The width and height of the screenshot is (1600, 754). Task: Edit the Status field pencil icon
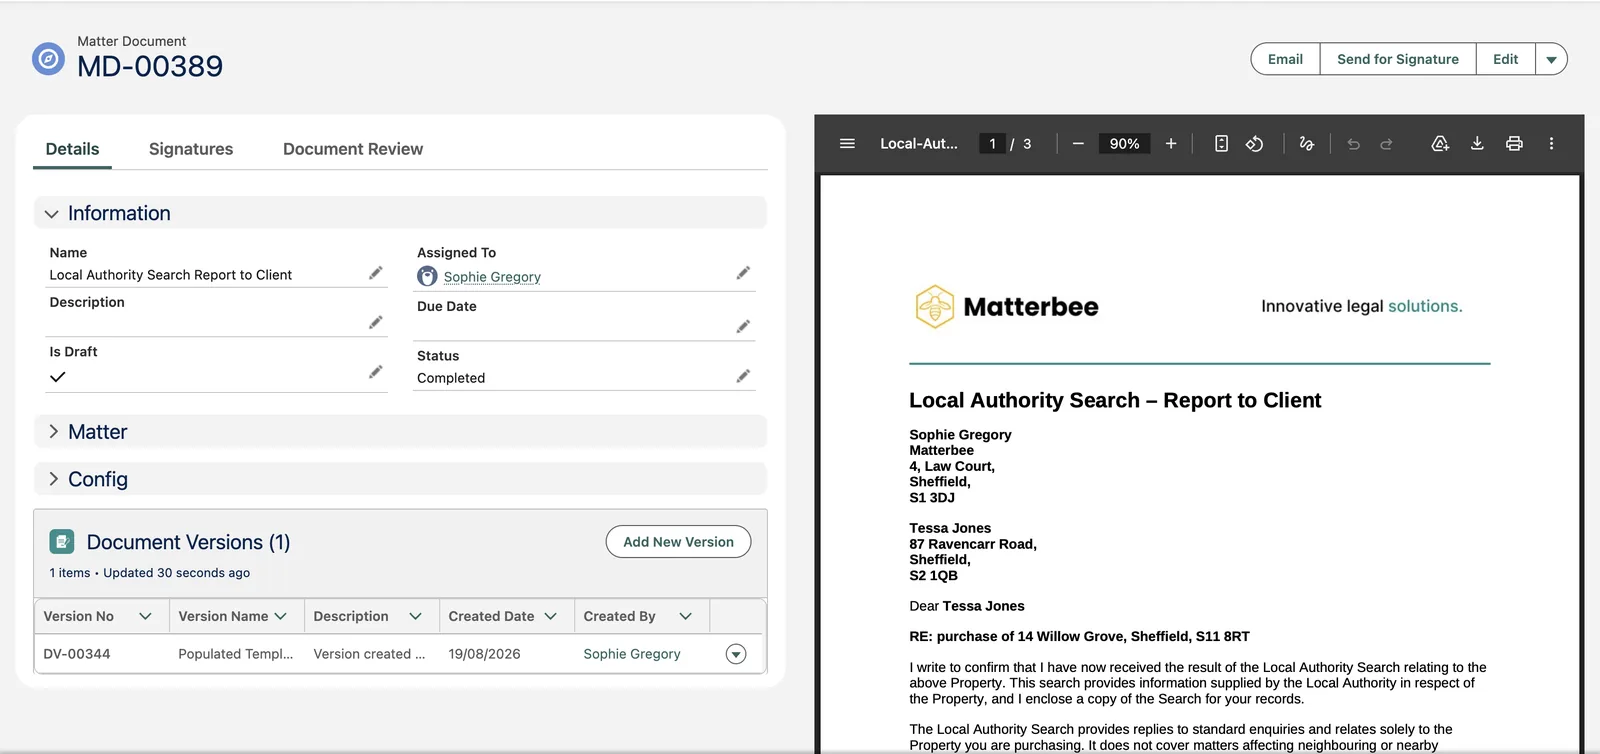[x=743, y=376]
